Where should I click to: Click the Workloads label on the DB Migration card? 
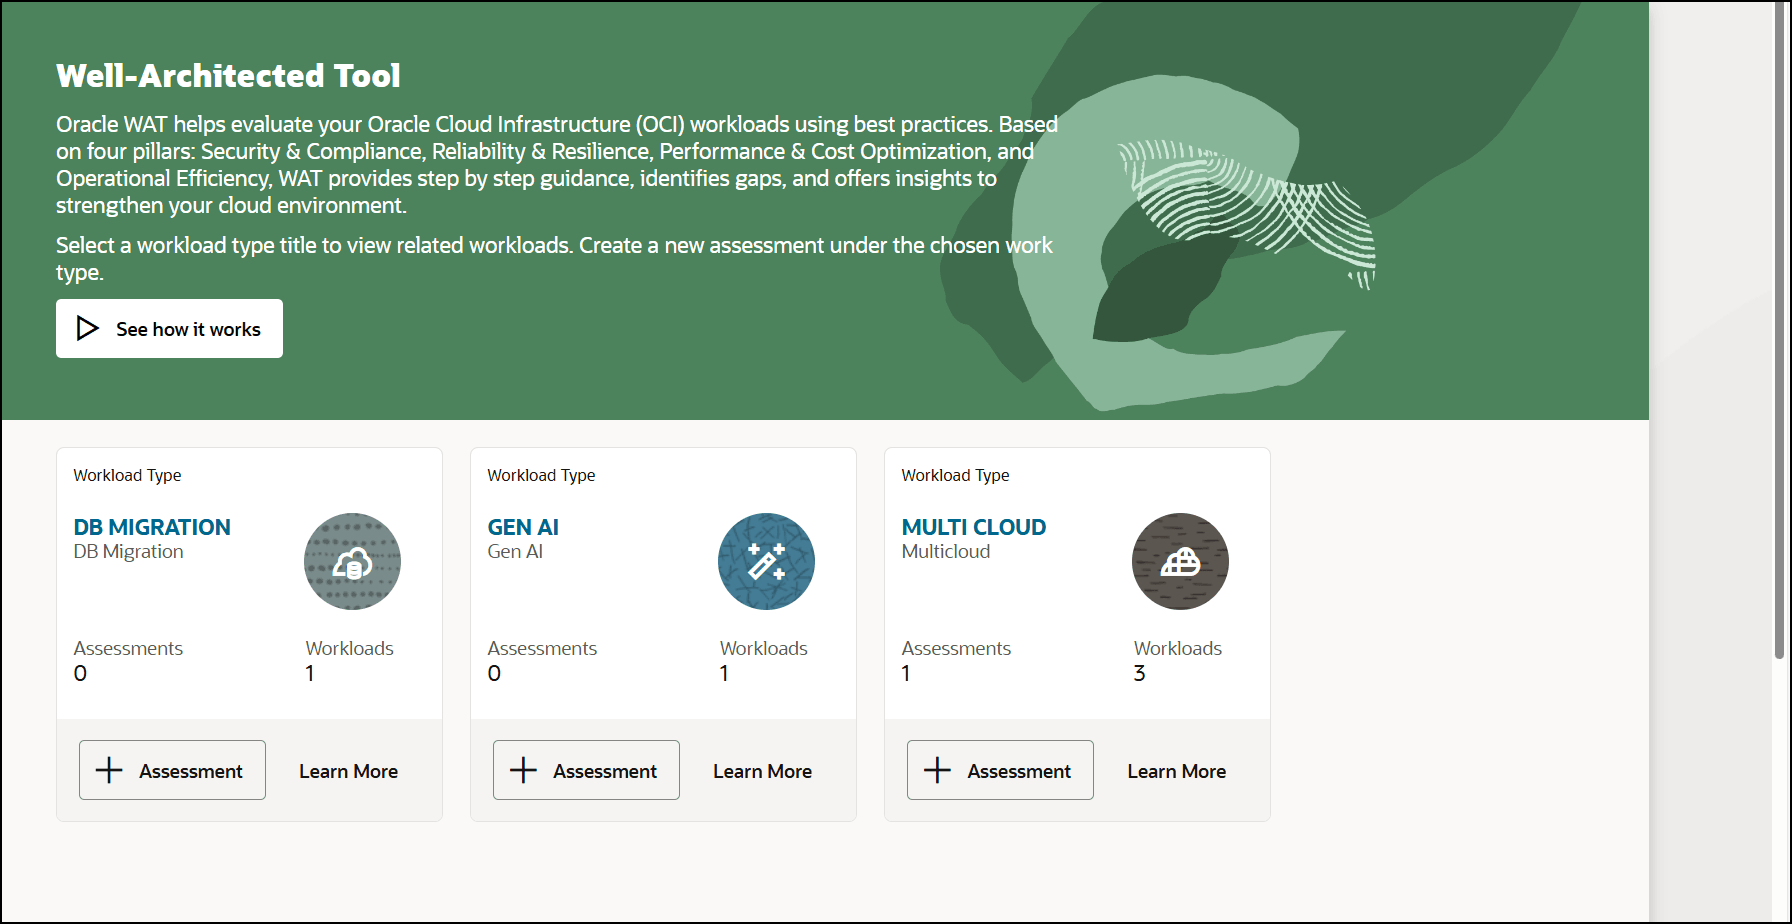[349, 648]
